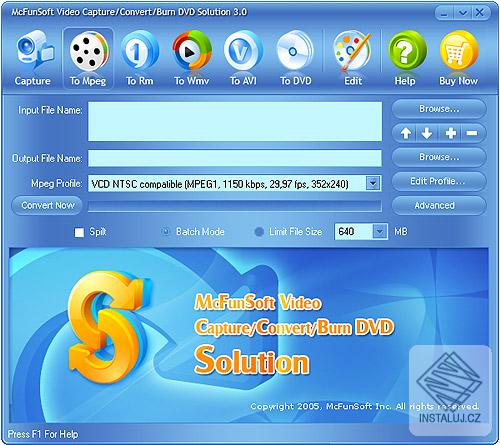This screenshot has height=445, width=500.
Task: Add a file with plus icon
Action: click(x=451, y=133)
